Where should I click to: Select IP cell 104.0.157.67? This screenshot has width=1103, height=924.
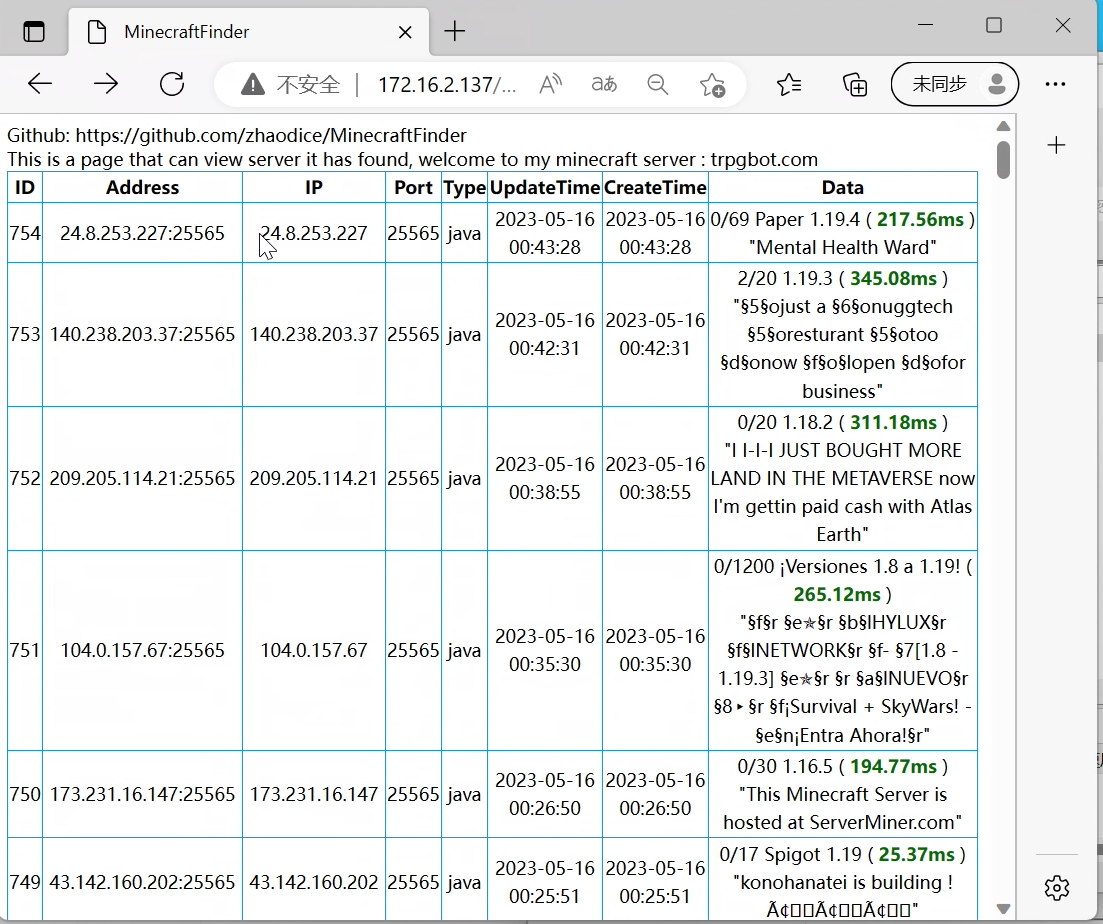coord(314,650)
